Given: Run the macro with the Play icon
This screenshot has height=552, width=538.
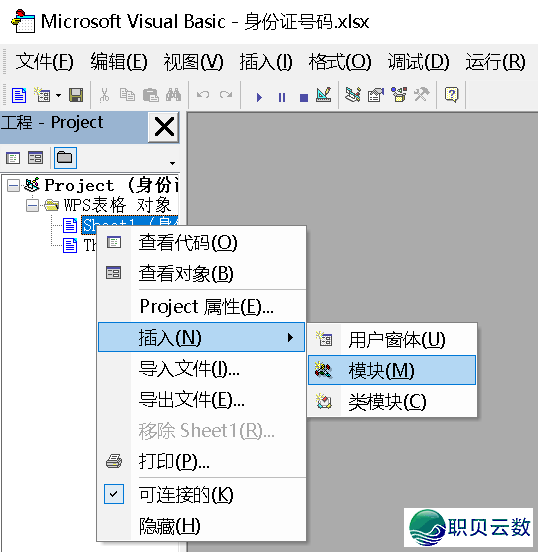Looking at the screenshot, I should click(x=259, y=98).
